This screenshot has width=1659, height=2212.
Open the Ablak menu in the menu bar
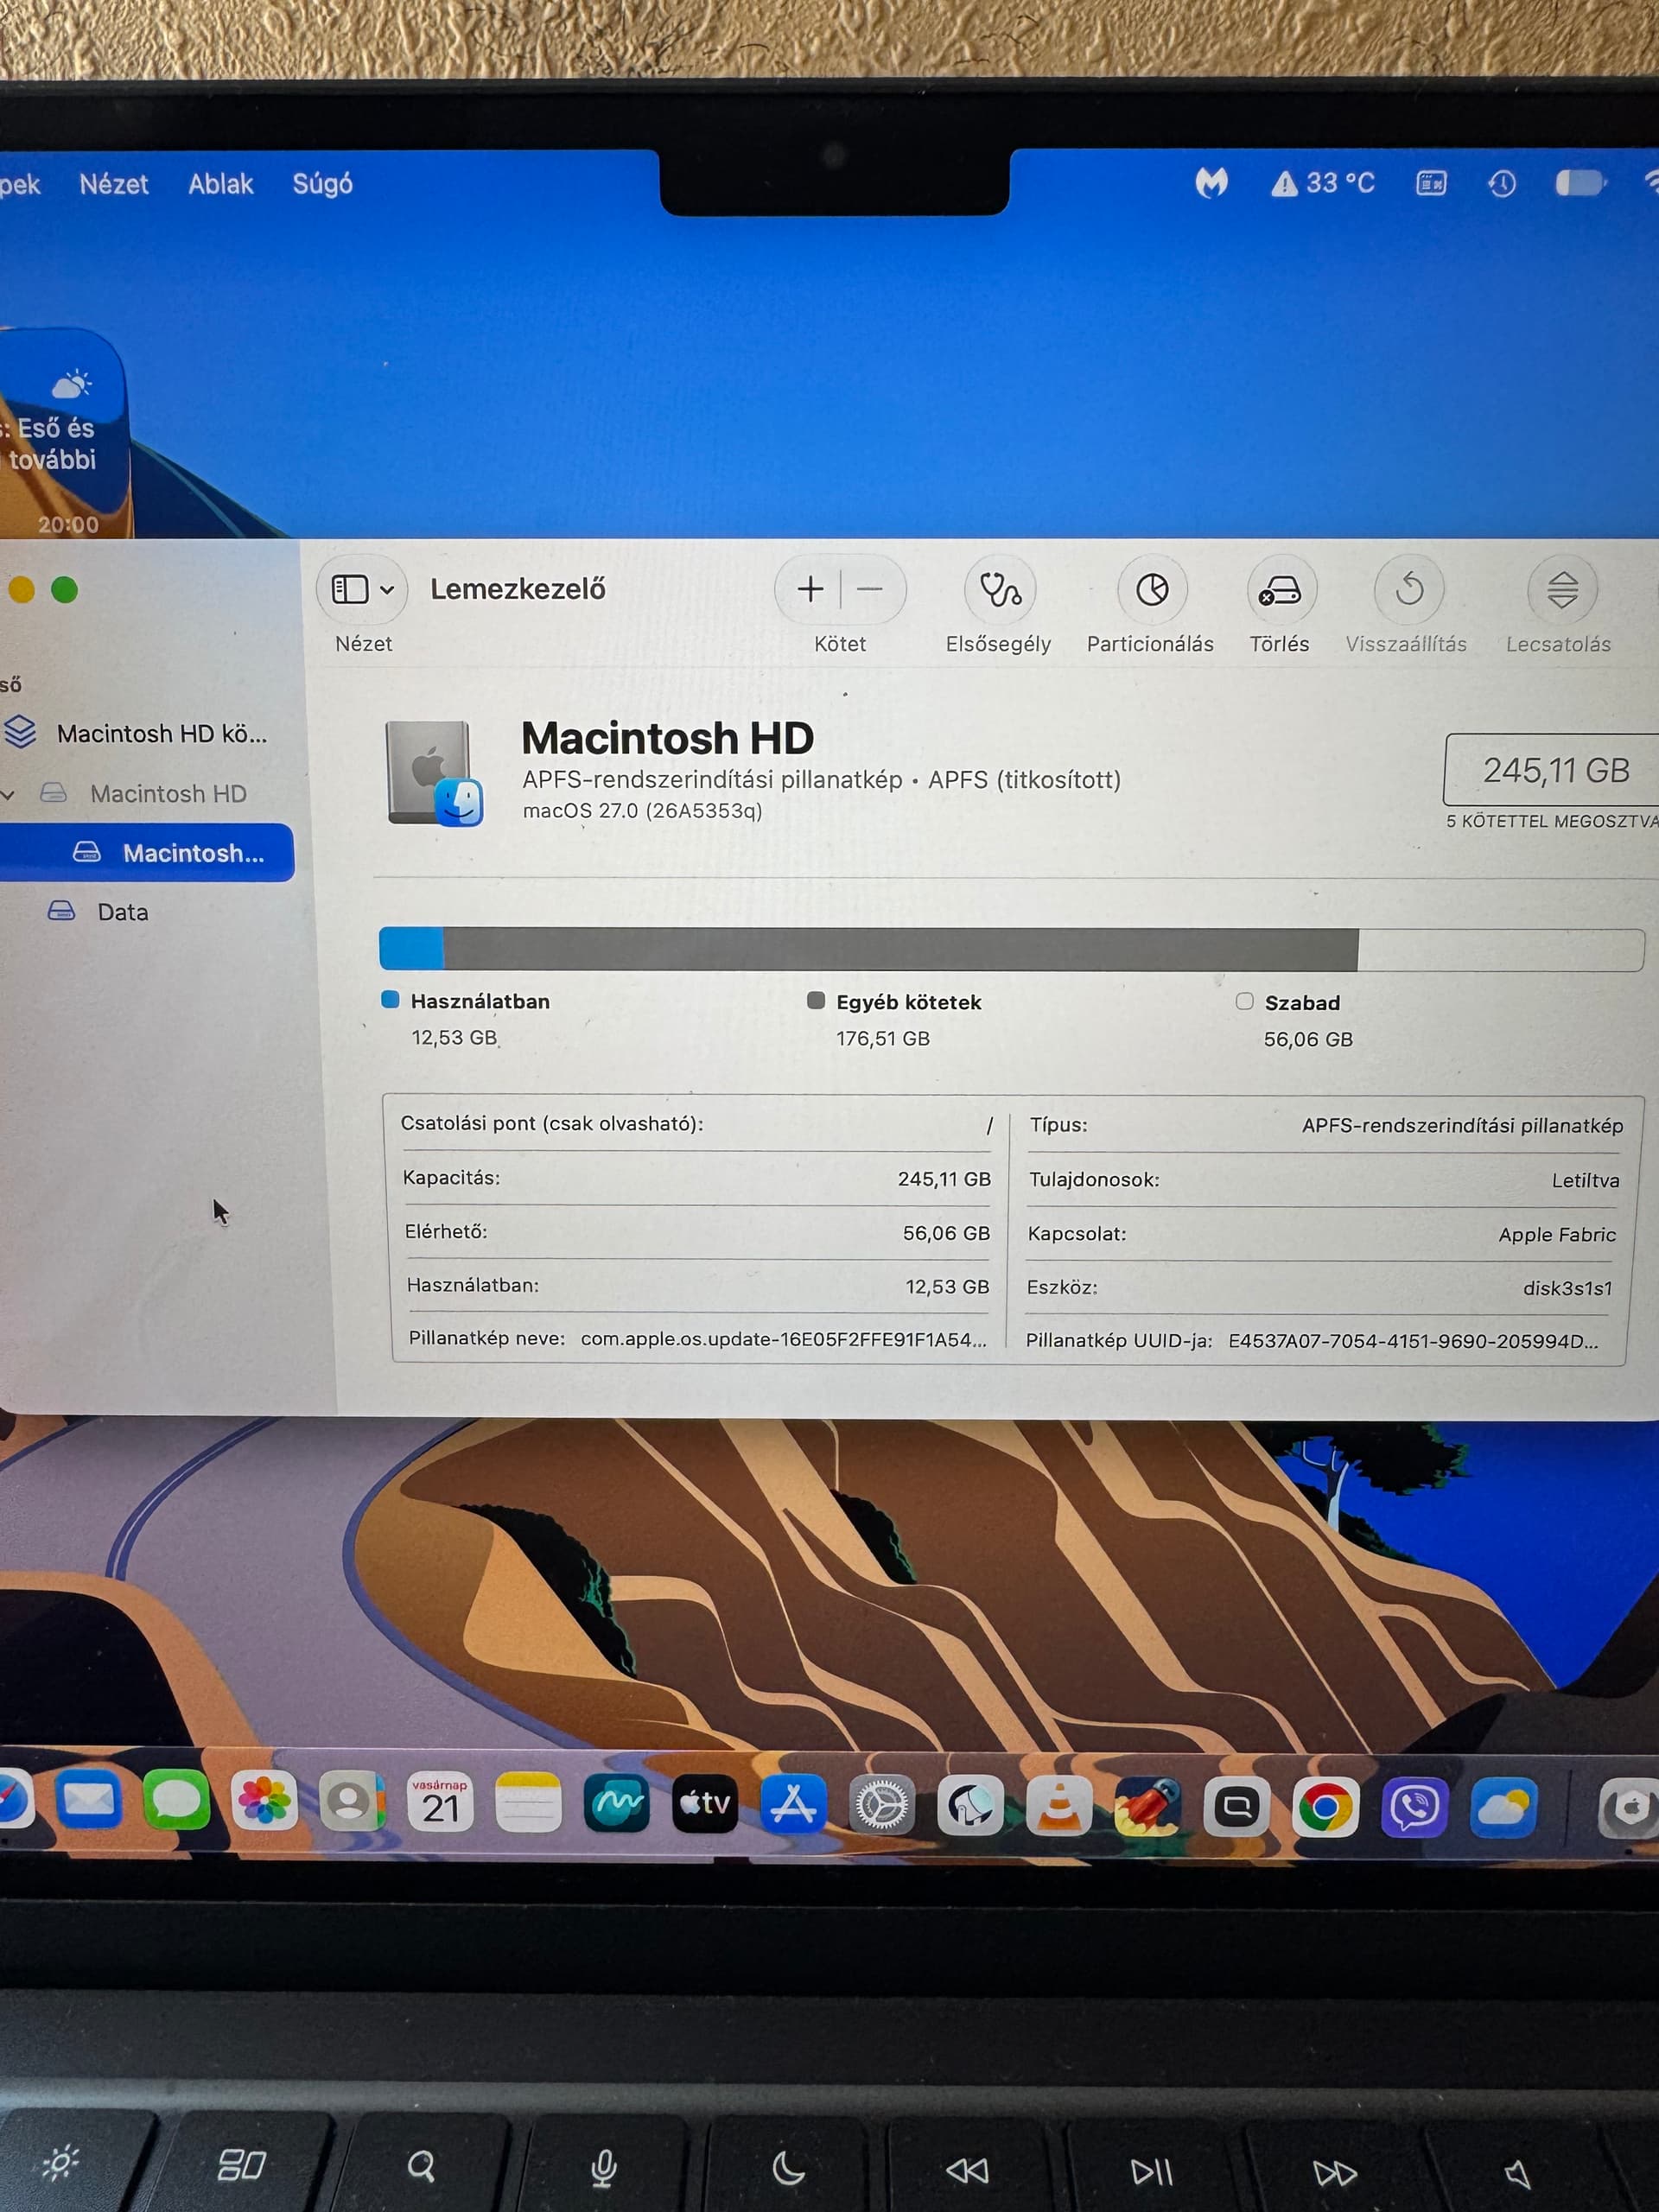click(221, 184)
